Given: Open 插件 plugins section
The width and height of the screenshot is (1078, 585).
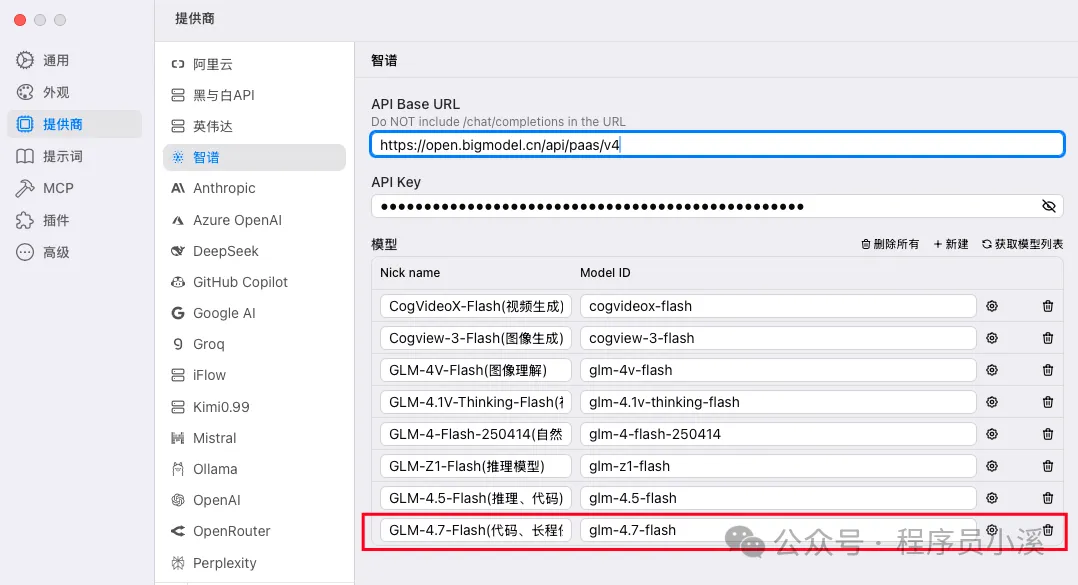Looking at the screenshot, I should [74, 220].
